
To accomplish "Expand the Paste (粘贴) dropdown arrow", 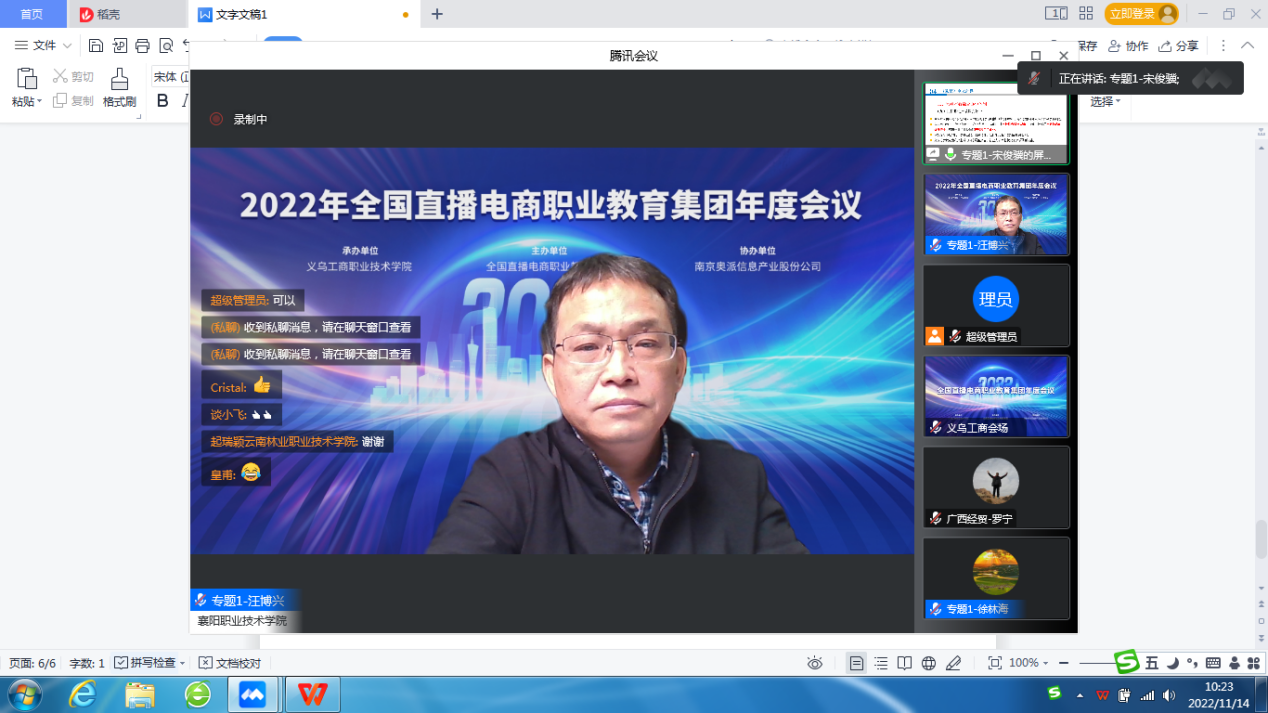I will (x=40, y=102).
